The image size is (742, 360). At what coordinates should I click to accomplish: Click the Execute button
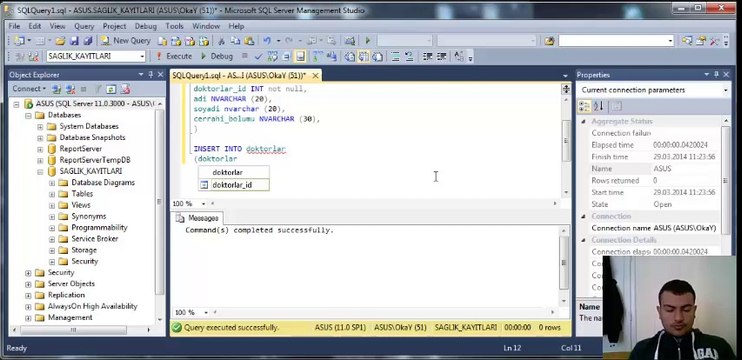(x=173, y=56)
